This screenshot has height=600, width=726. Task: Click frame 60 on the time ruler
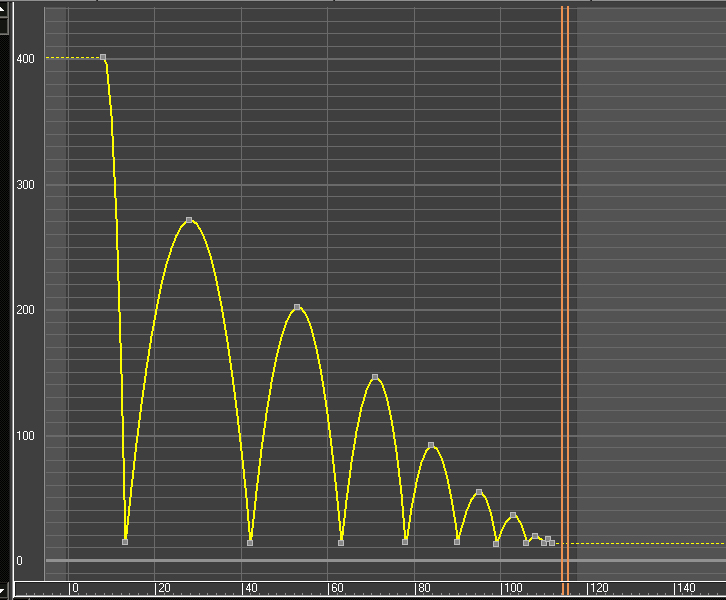pyautogui.click(x=338, y=588)
